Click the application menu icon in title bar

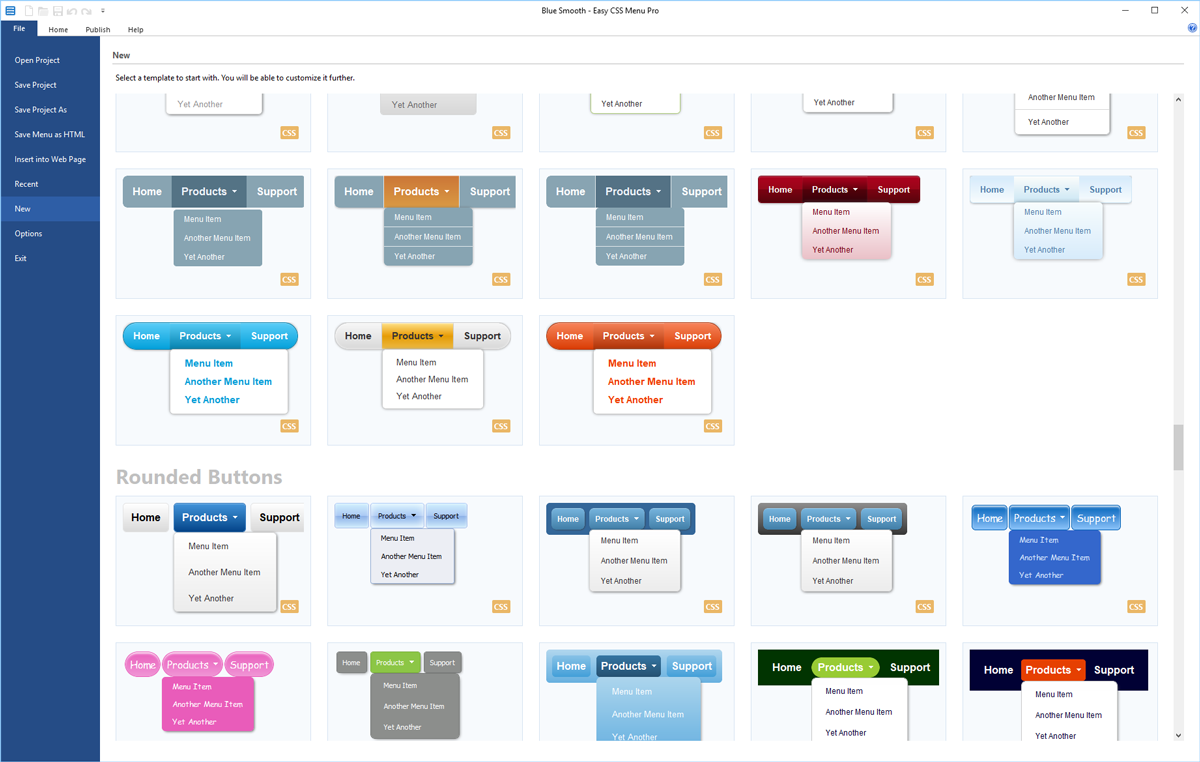pos(10,10)
